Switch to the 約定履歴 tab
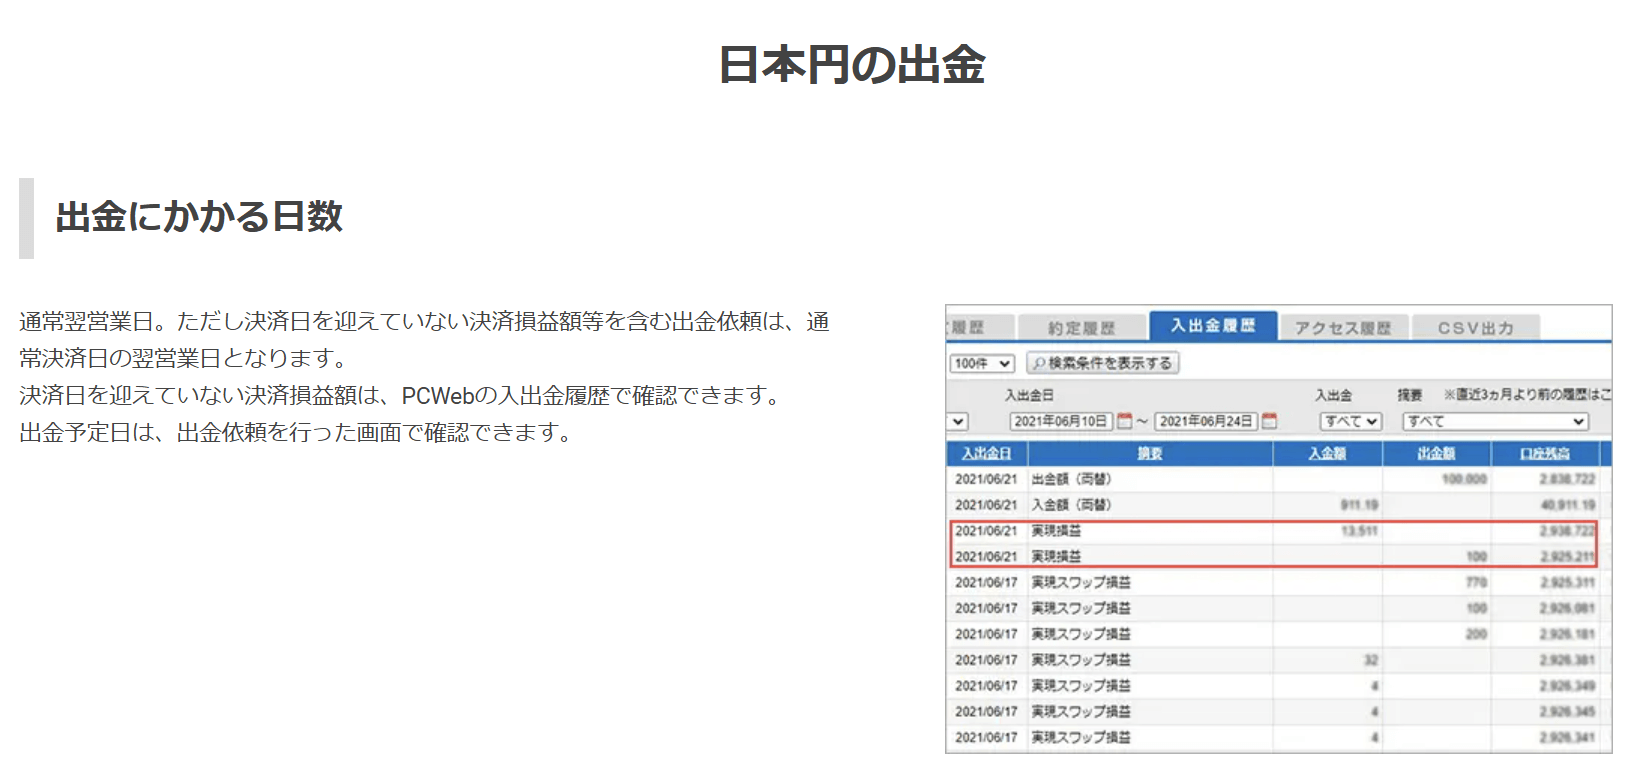This screenshot has height=782, width=1639. (x=1081, y=328)
